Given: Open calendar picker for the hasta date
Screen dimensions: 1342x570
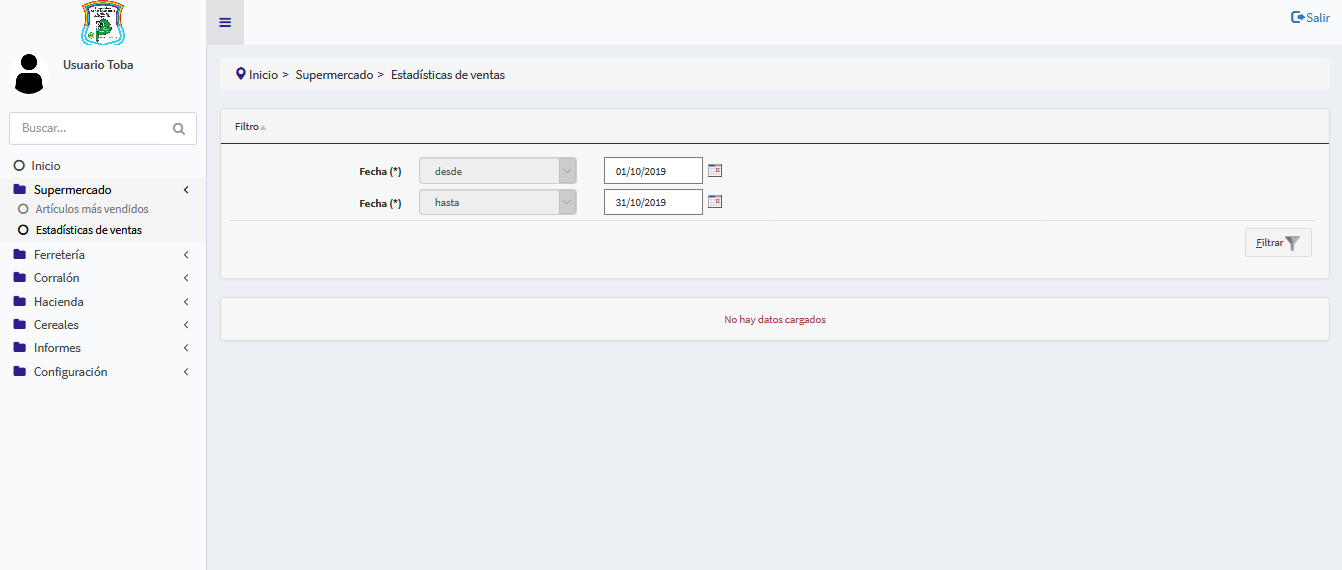Looking at the screenshot, I should pyautogui.click(x=715, y=202).
